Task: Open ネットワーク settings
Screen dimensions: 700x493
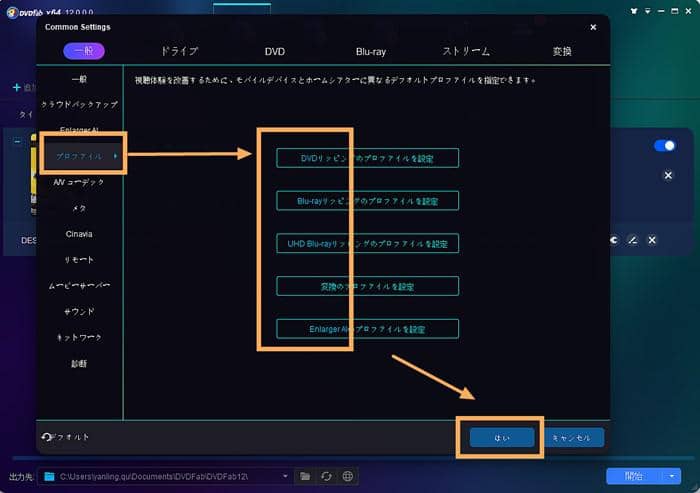Action: [79, 337]
